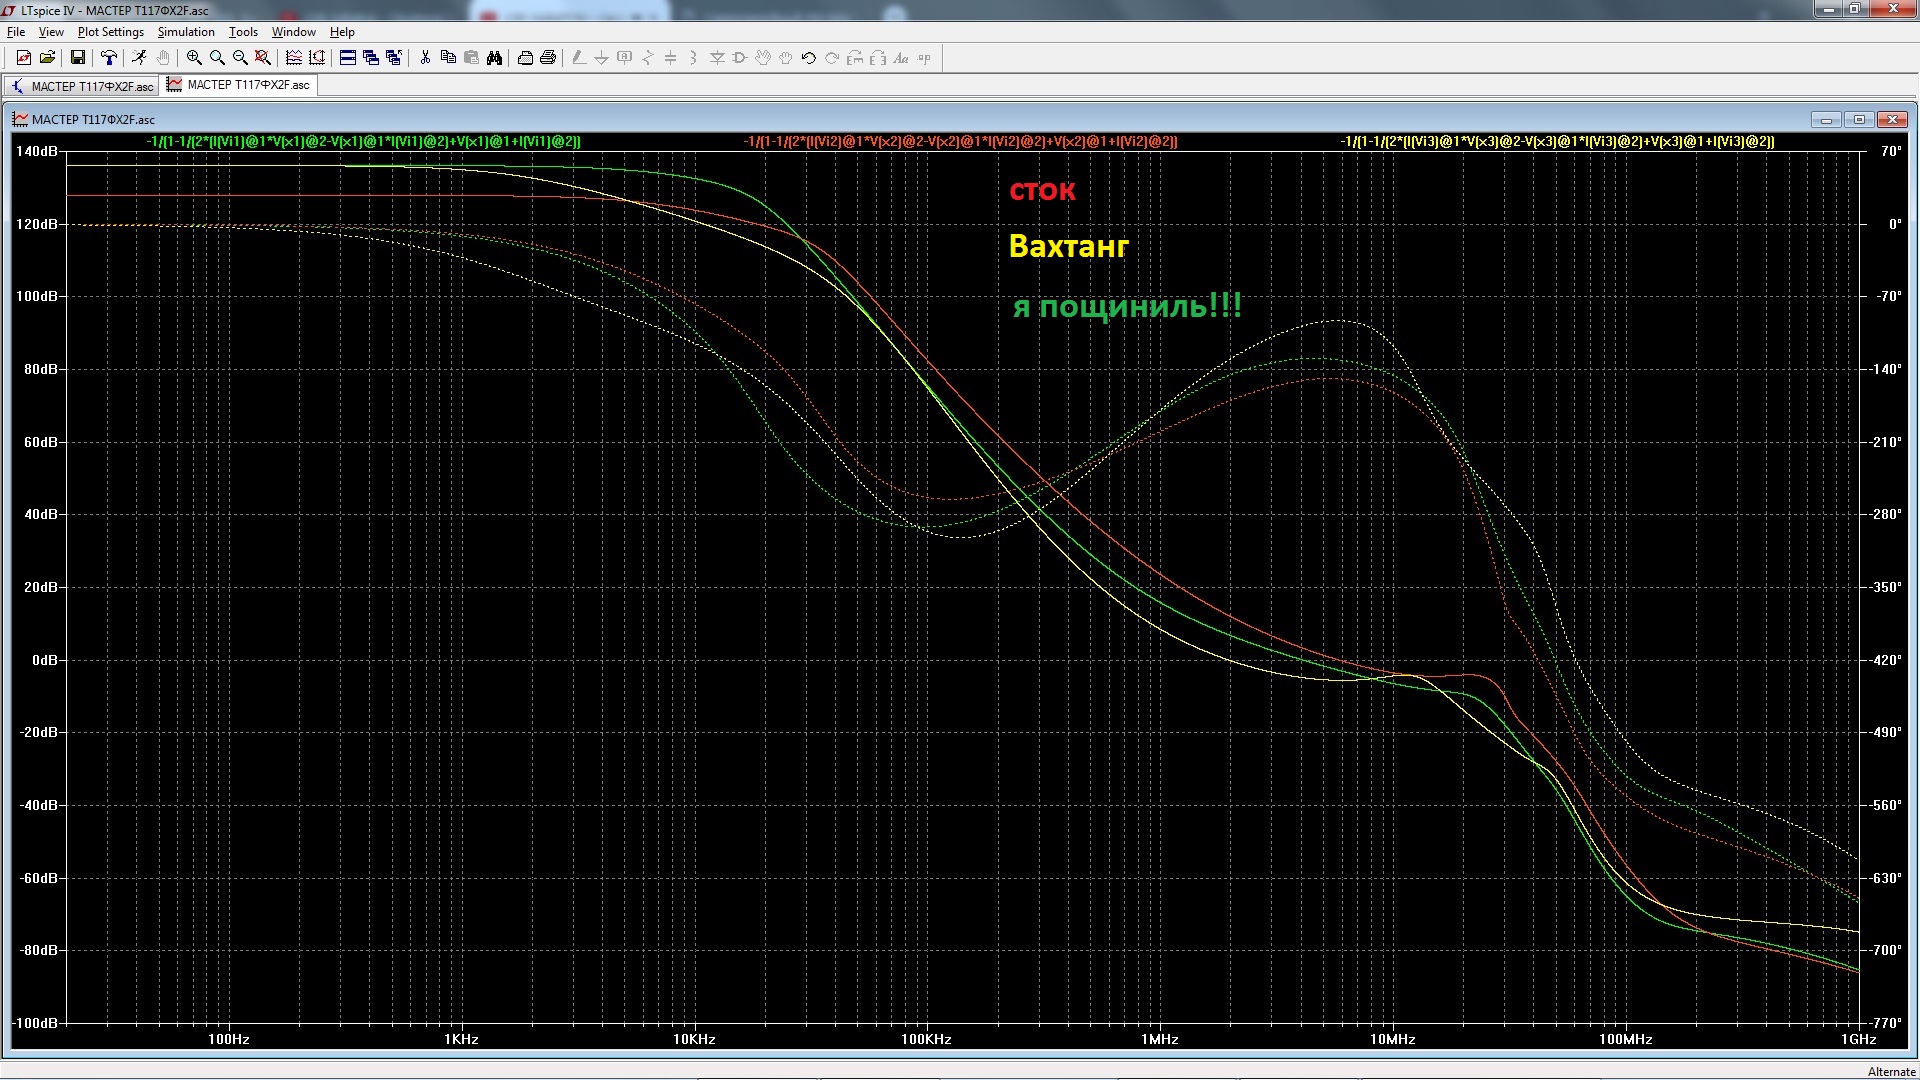Click the Tile windows horizontally icon
The image size is (1920, 1080).
[x=348, y=58]
